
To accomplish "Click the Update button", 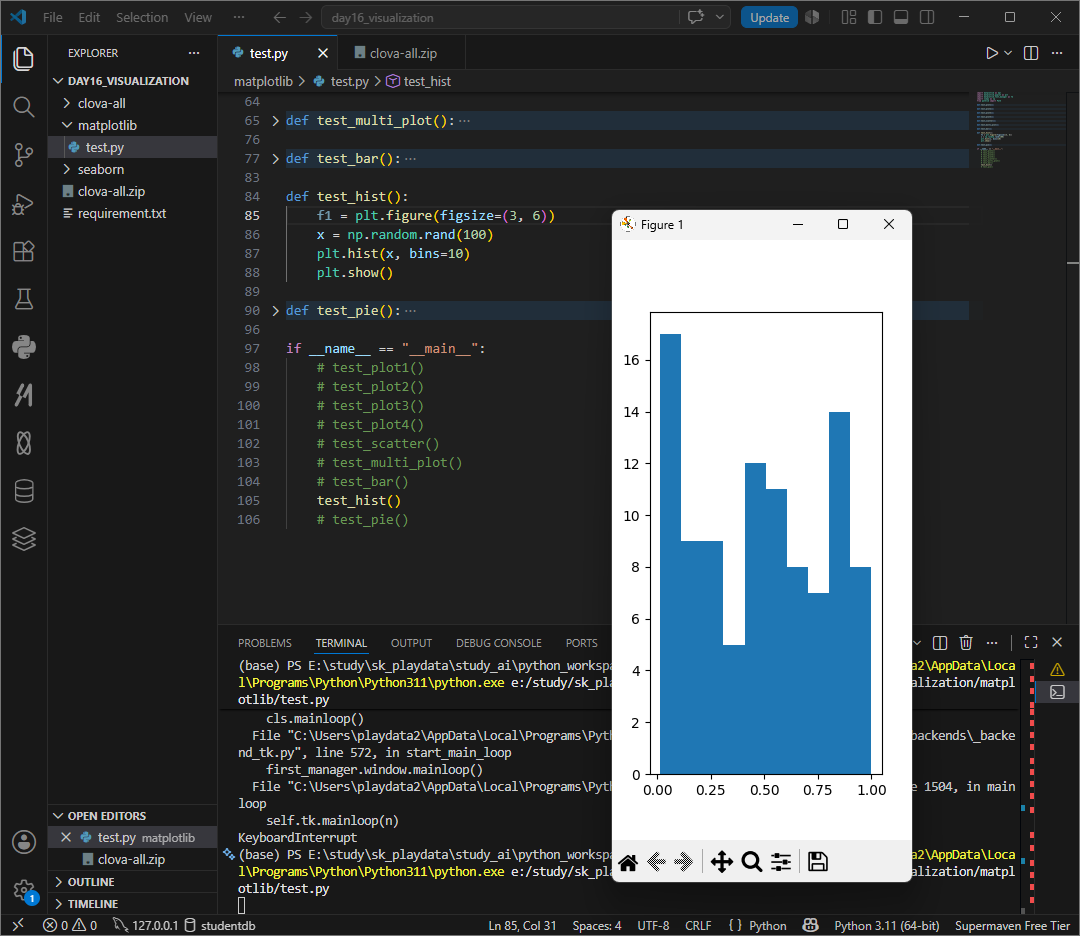I will pos(769,17).
